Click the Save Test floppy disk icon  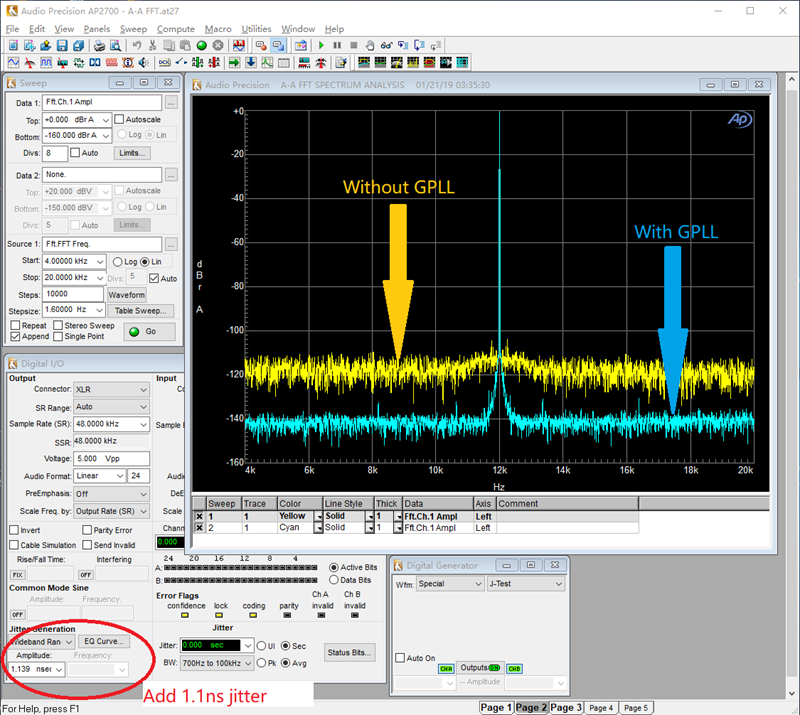coord(62,45)
